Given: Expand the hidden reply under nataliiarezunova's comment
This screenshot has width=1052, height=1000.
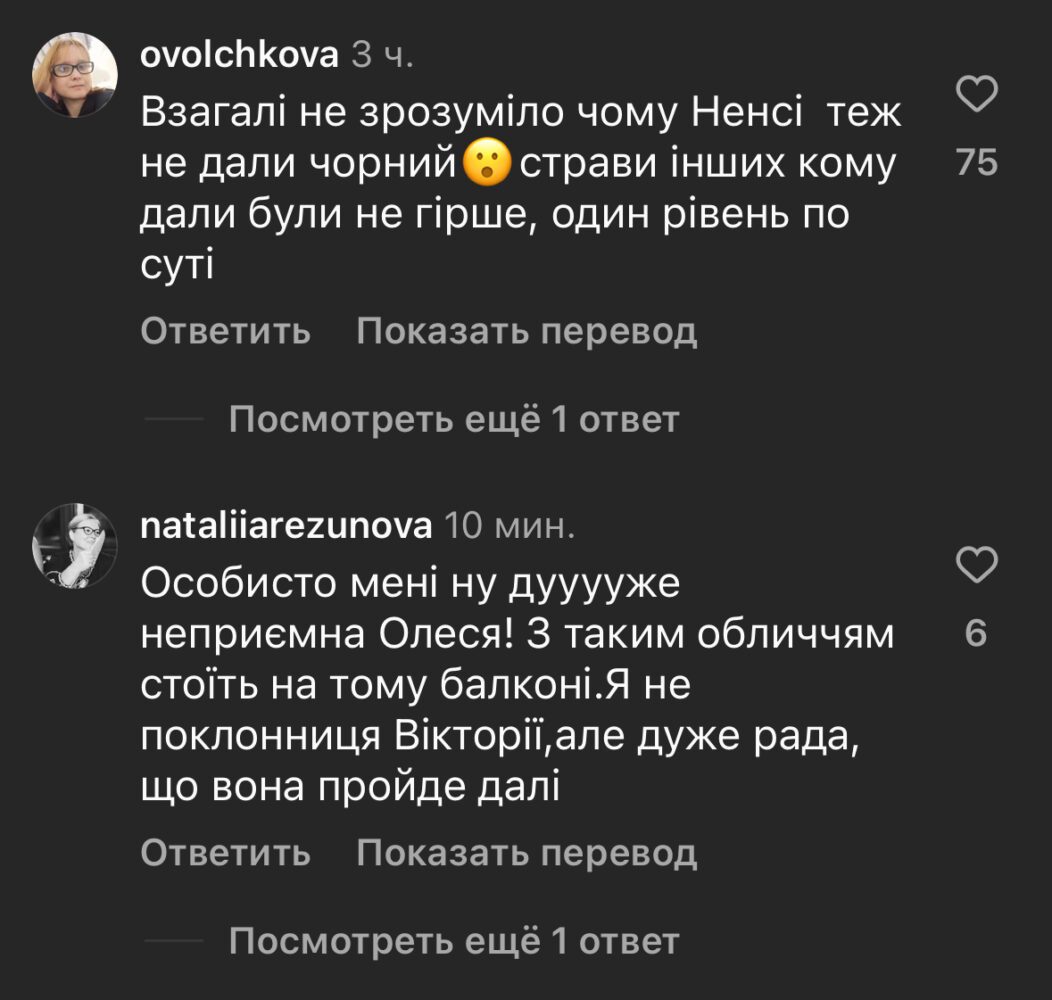Looking at the screenshot, I should [x=453, y=941].
